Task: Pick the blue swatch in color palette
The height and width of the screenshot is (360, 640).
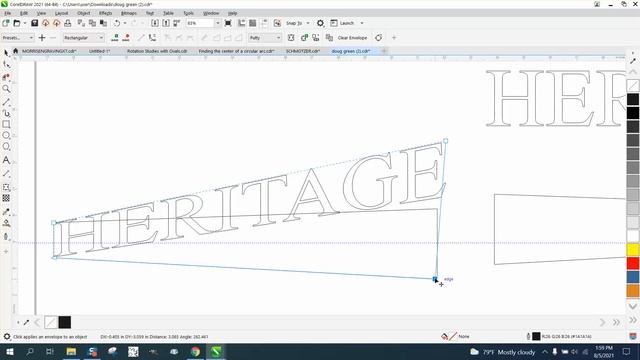Action: 633,277
